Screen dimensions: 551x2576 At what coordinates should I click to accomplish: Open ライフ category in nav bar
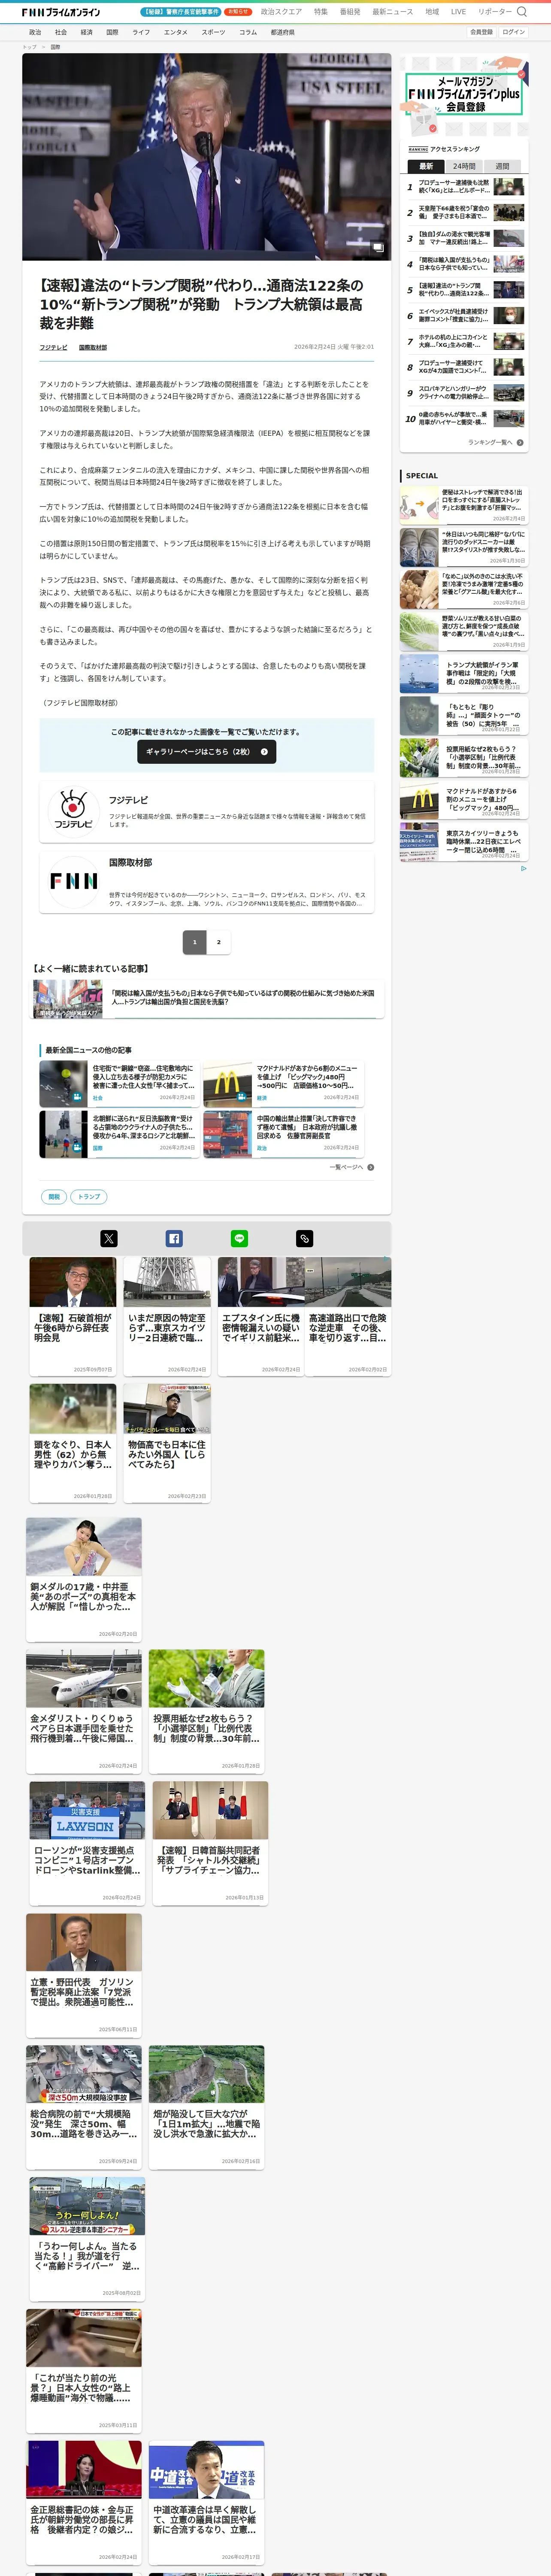click(141, 32)
